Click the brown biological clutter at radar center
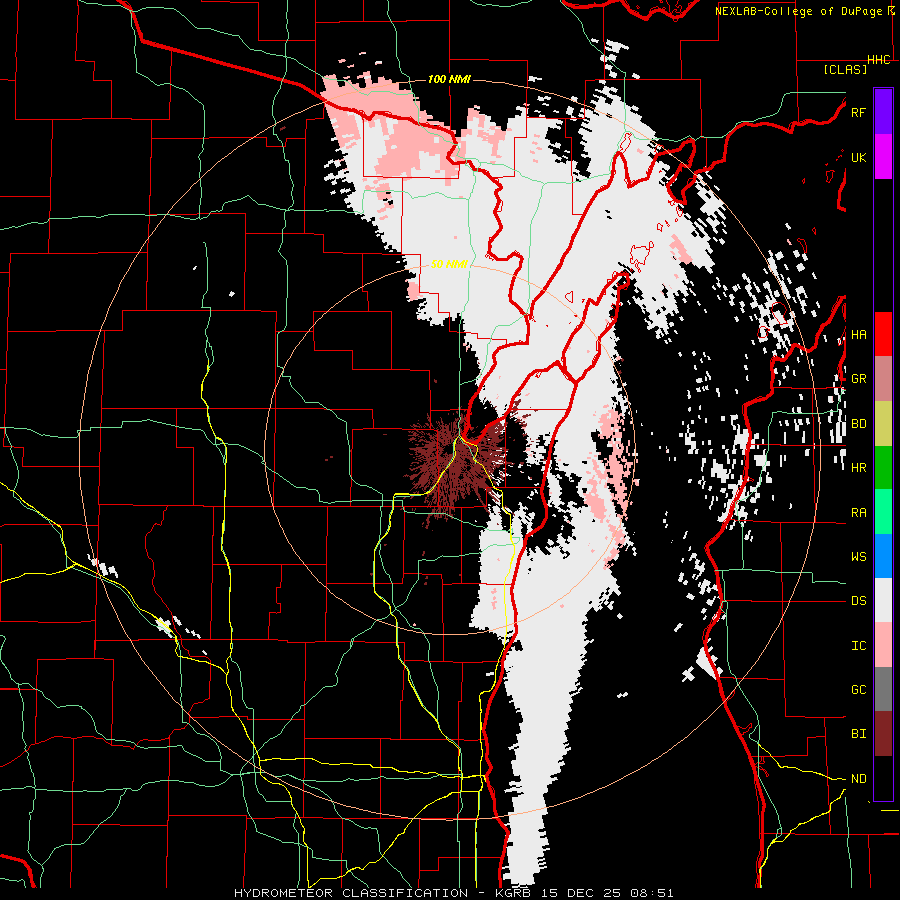Image resolution: width=900 pixels, height=900 pixels. [x=457, y=463]
